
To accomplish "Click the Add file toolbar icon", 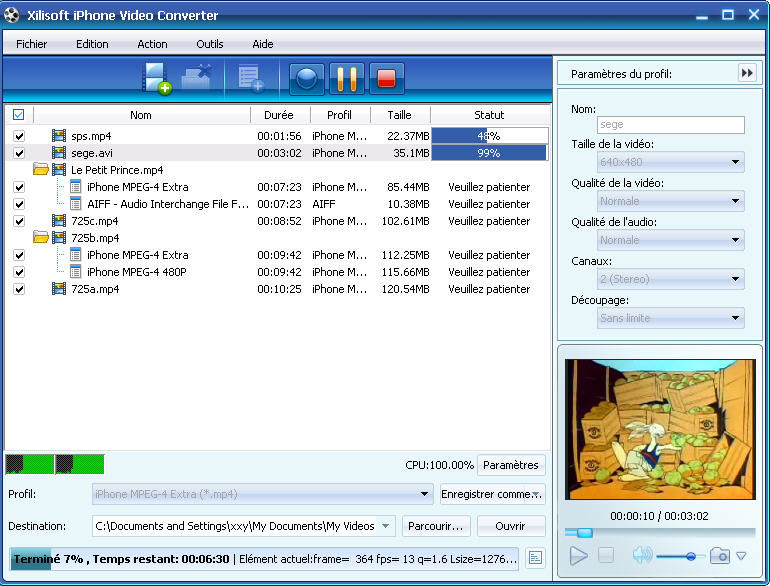I will click(x=156, y=78).
